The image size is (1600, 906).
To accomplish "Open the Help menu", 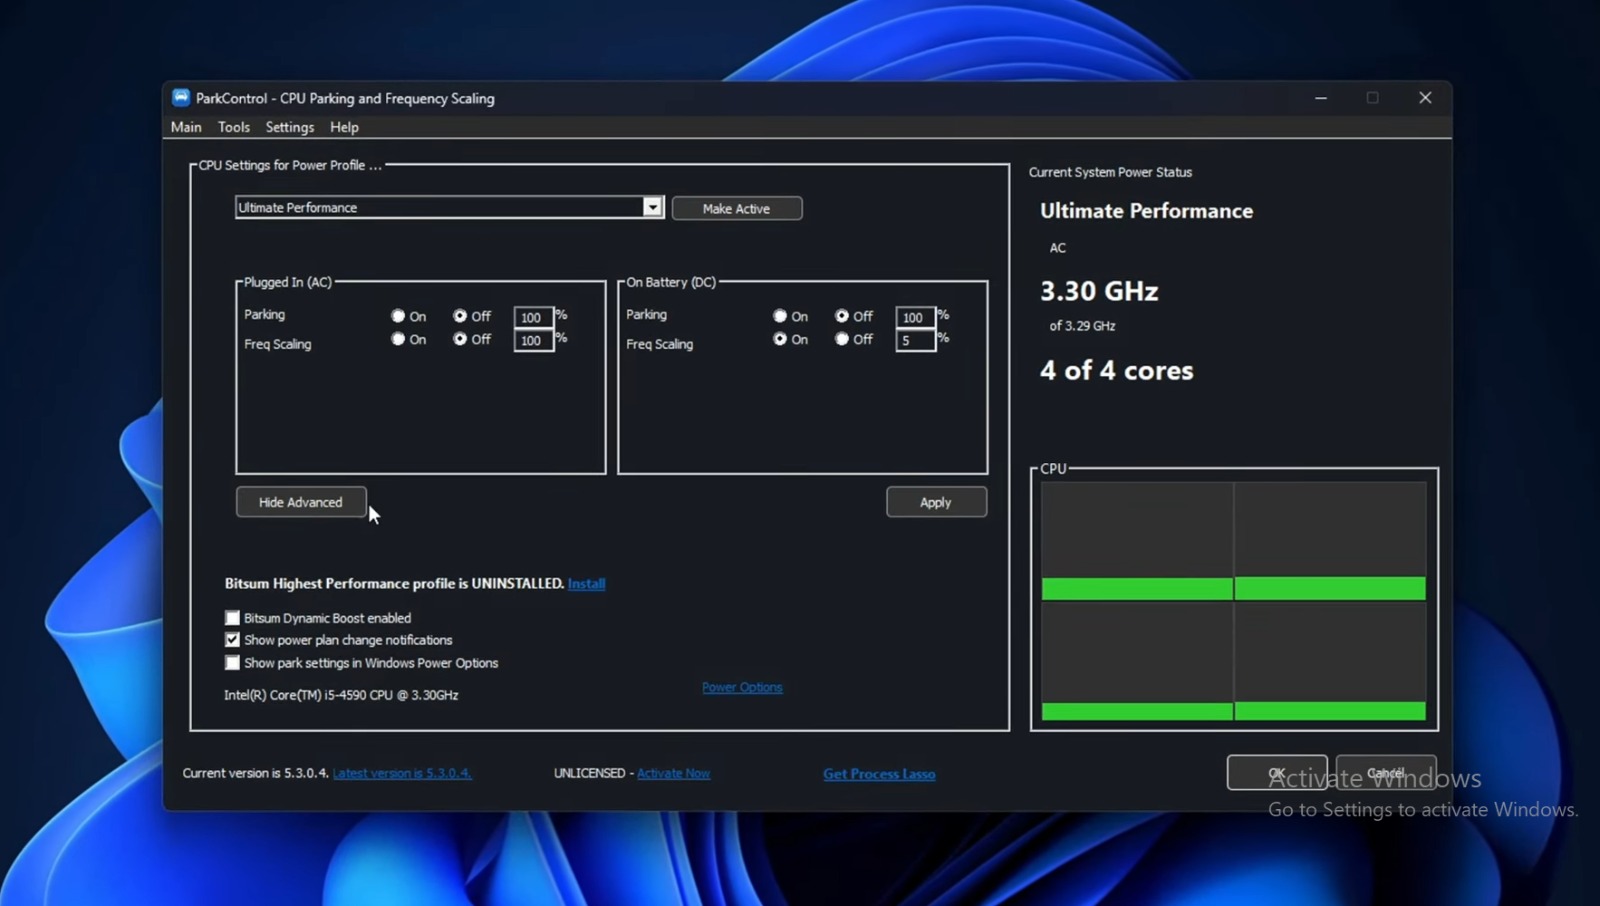I will coord(344,127).
